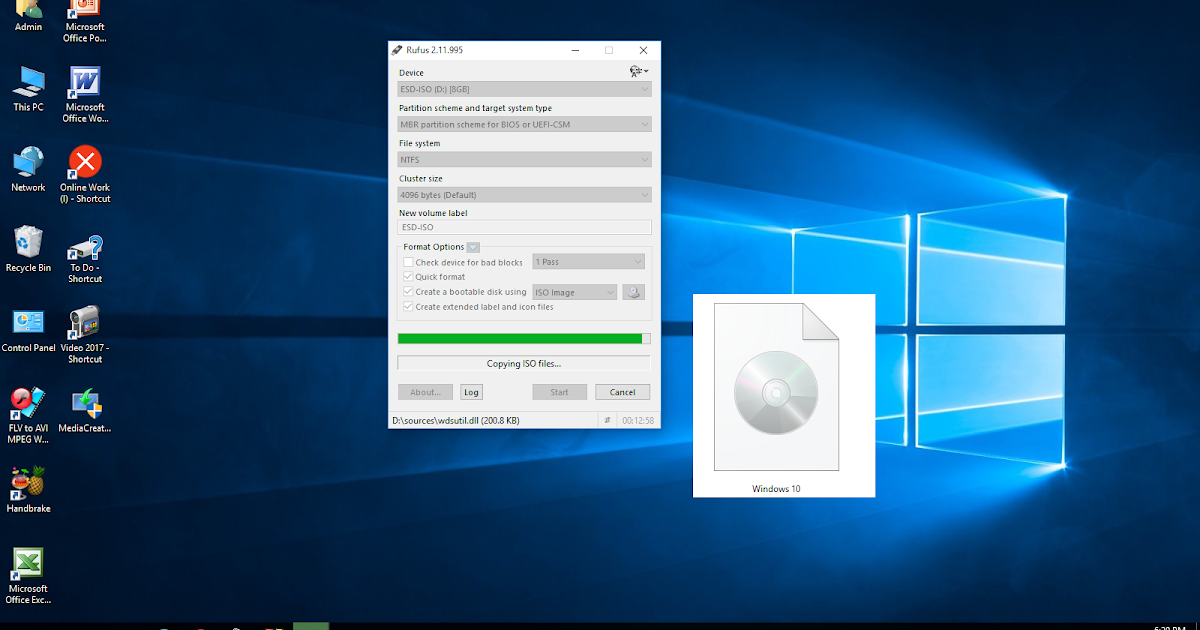1200x630 pixels.
Task: Toggle Create extended label and icon files
Action: coord(408,307)
